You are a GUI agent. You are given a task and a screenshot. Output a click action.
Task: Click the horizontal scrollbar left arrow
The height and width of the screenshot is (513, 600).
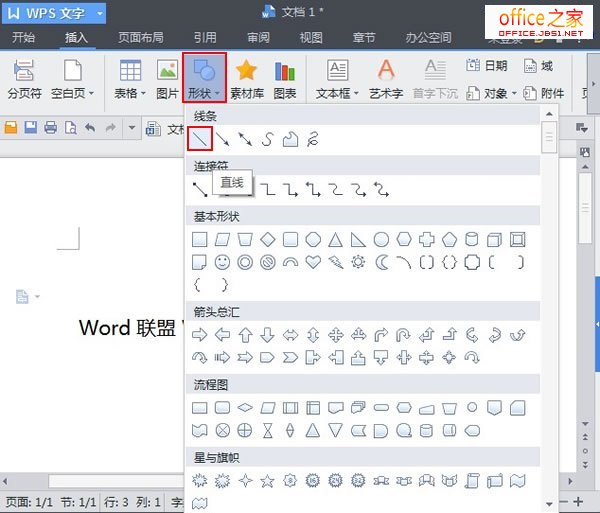coord(5,481)
